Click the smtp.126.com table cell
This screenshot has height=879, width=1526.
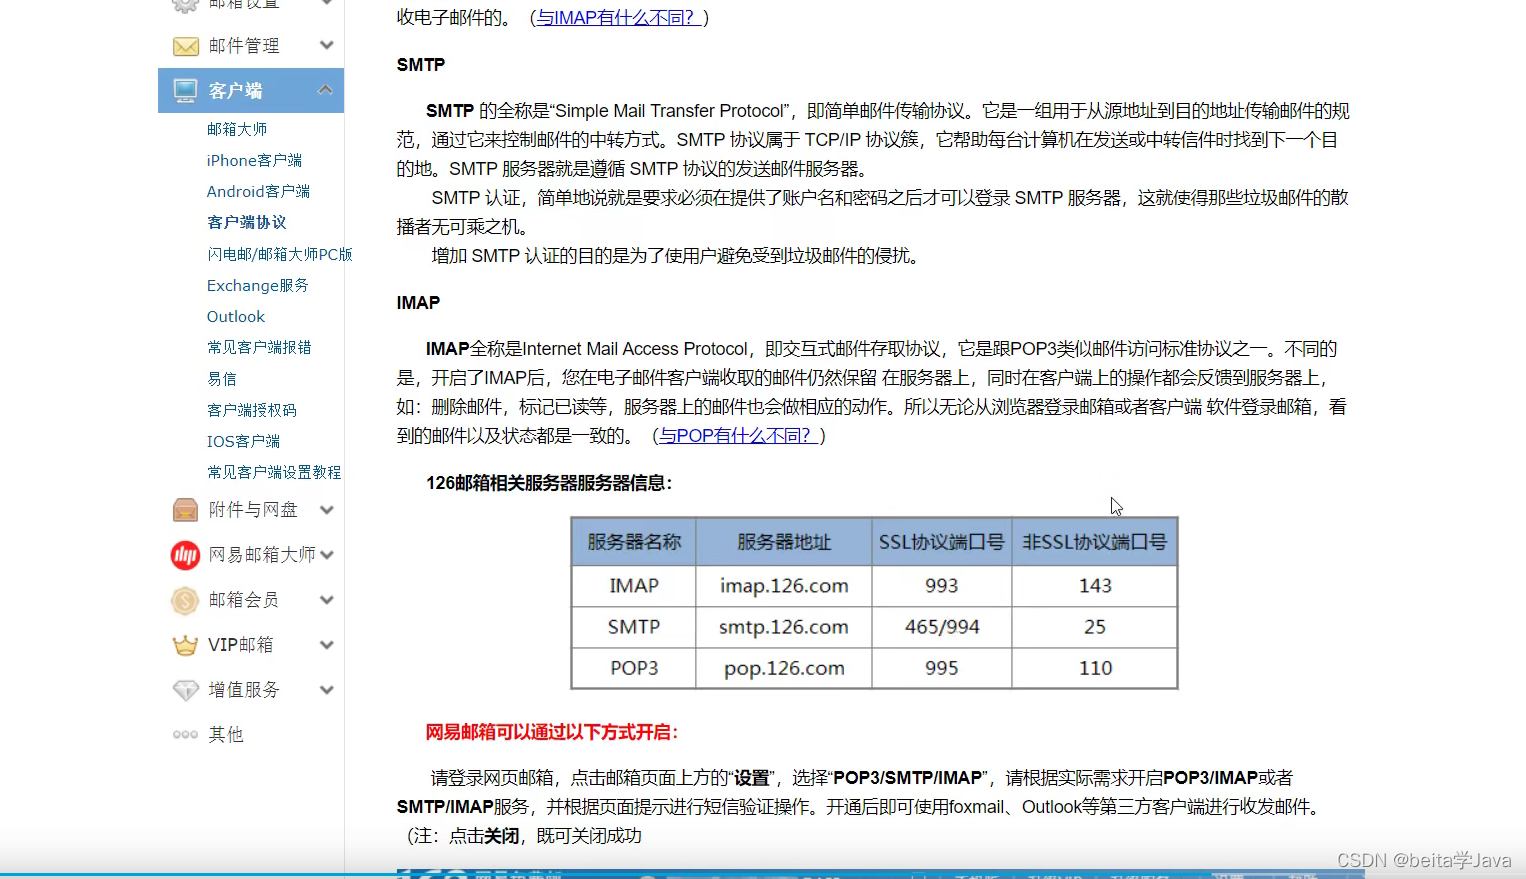click(784, 627)
